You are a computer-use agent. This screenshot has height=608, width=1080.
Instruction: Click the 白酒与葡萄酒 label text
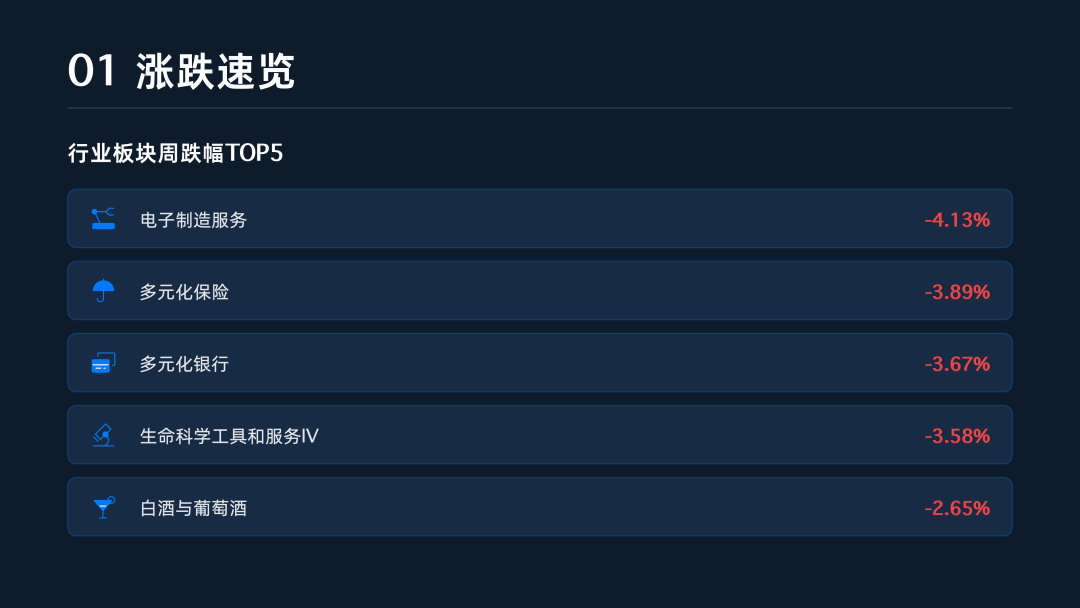pyautogui.click(x=193, y=508)
